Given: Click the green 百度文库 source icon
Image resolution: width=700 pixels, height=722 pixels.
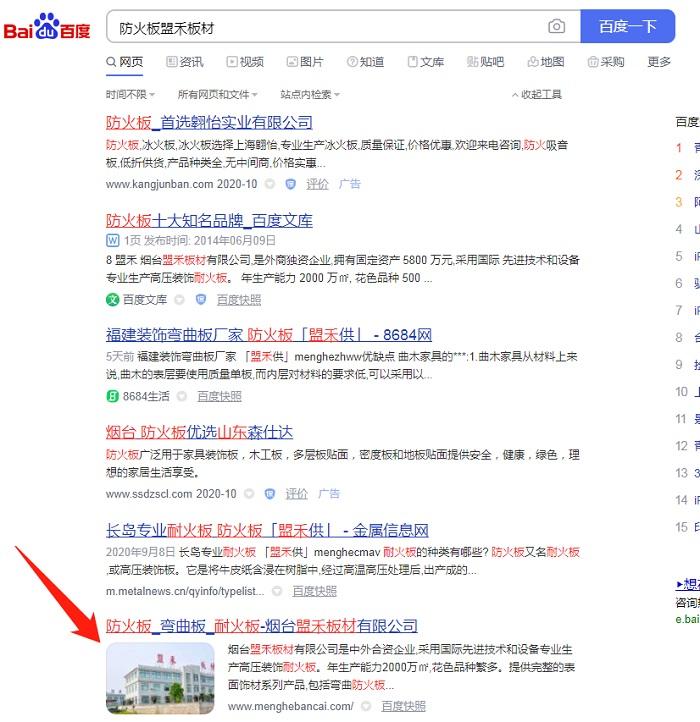Looking at the screenshot, I should [x=112, y=300].
